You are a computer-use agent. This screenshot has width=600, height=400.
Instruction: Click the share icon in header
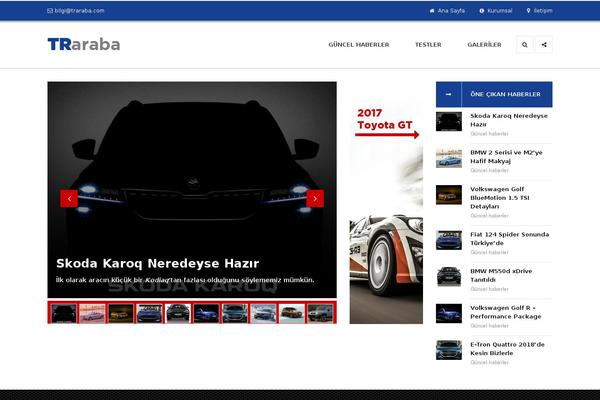coord(544,45)
